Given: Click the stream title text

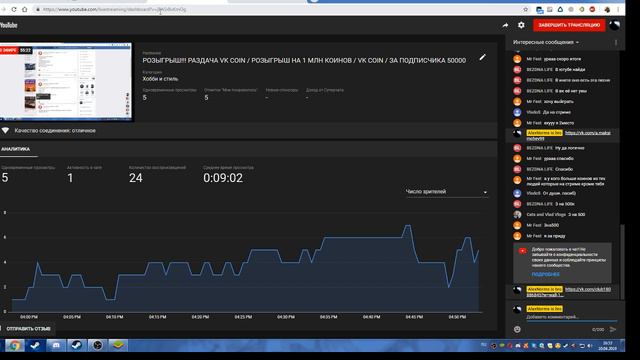Looking at the screenshot, I should [x=304, y=60].
